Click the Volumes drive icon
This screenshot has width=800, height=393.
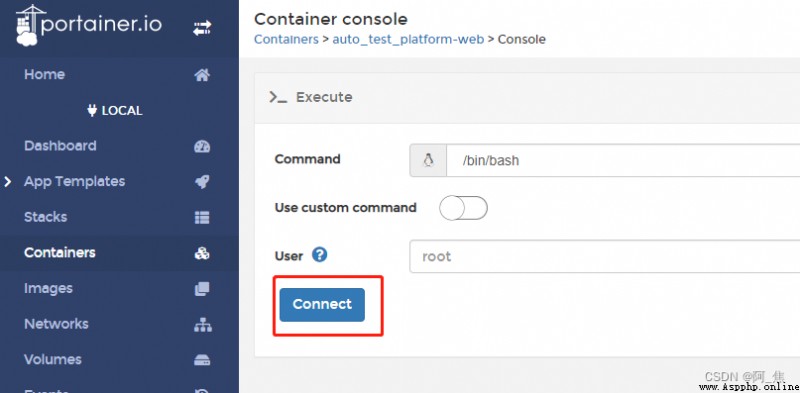click(202, 360)
